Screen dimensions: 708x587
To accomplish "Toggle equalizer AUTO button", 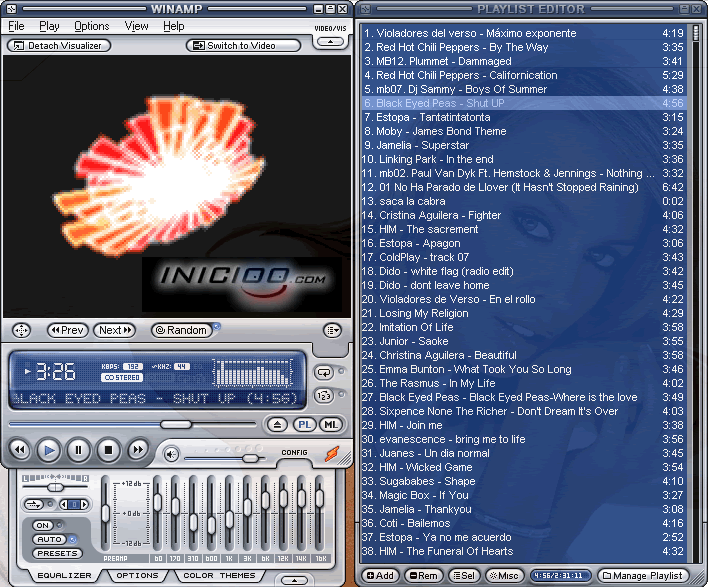I will coord(49,539).
